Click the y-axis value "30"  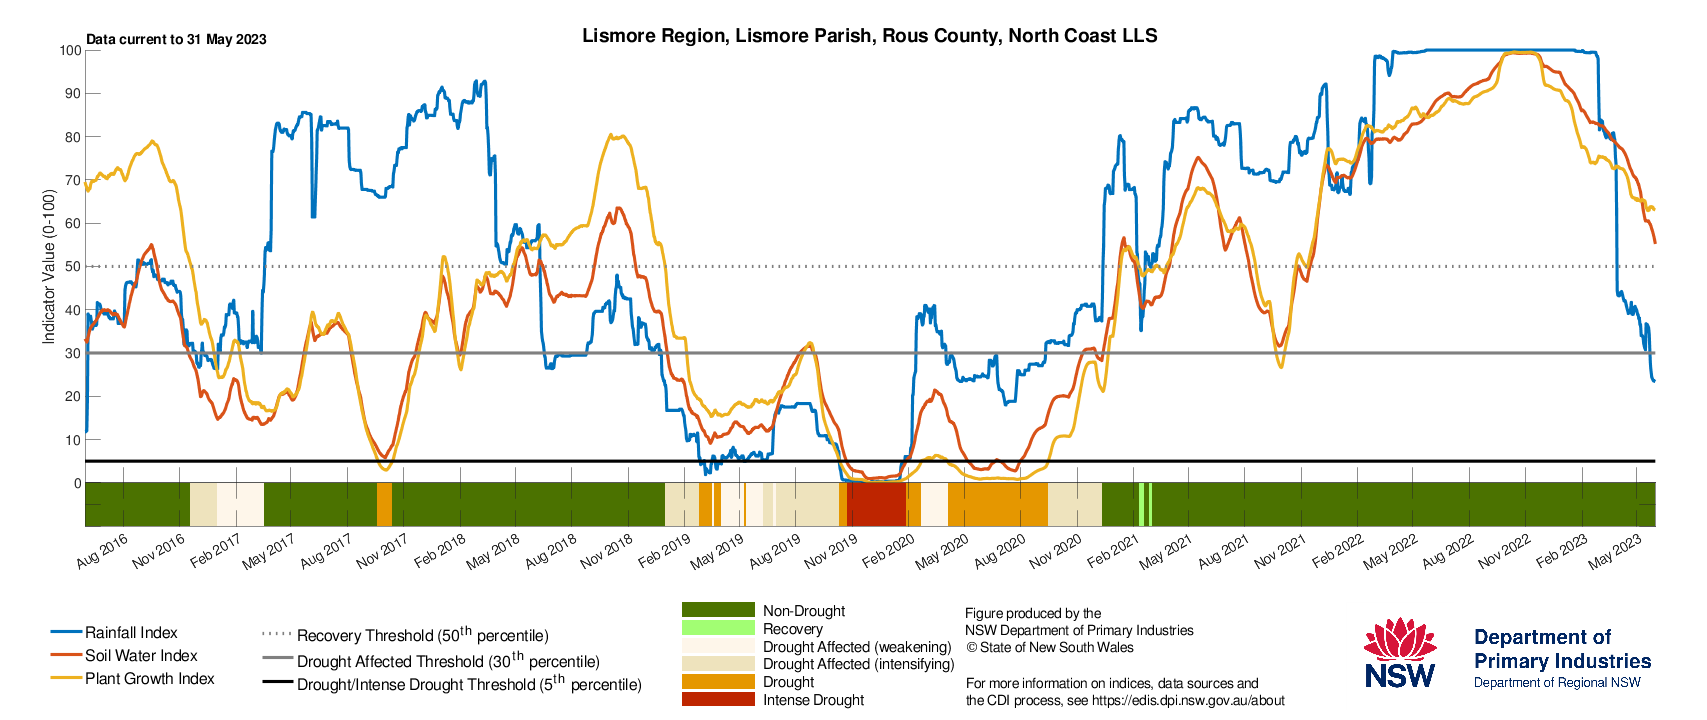[x=74, y=353]
